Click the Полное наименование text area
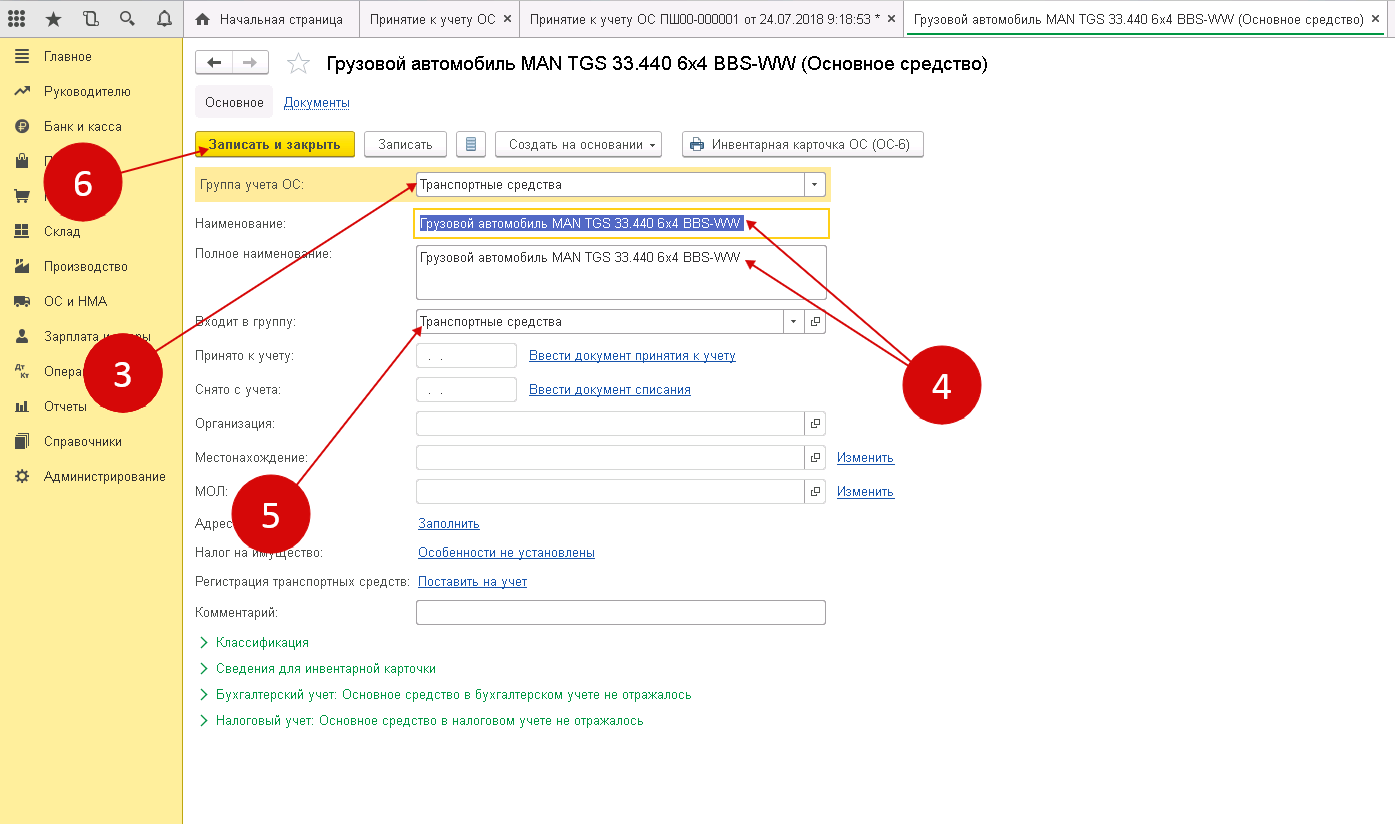1395x824 pixels. click(621, 272)
